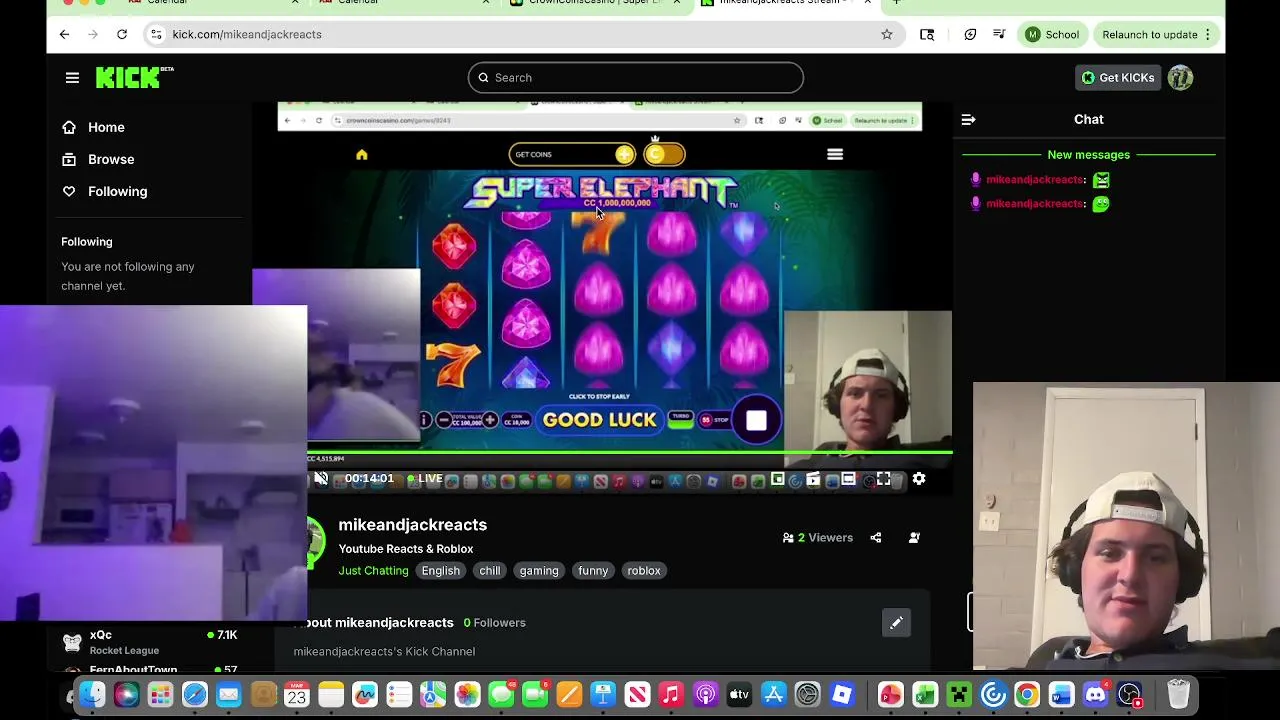Open the School profile chip
Image resolution: width=1280 pixels, height=720 pixels.
coord(1051,34)
